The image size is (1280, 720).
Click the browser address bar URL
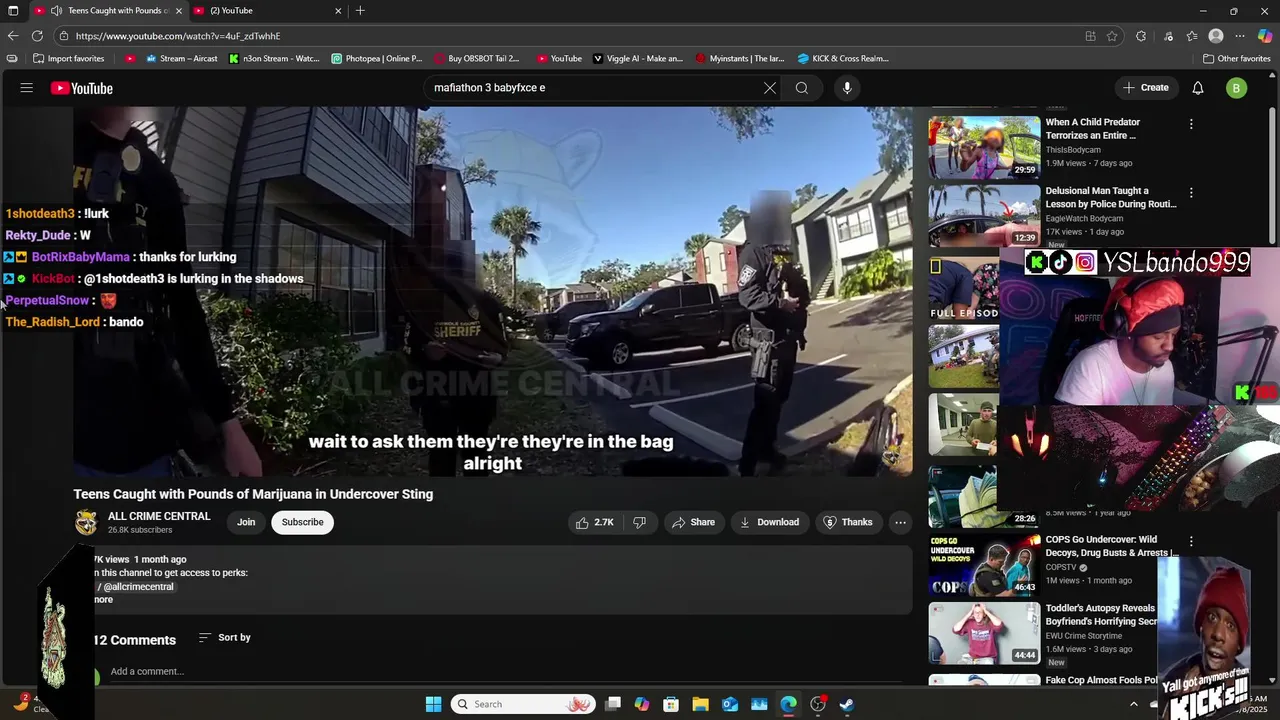click(178, 36)
